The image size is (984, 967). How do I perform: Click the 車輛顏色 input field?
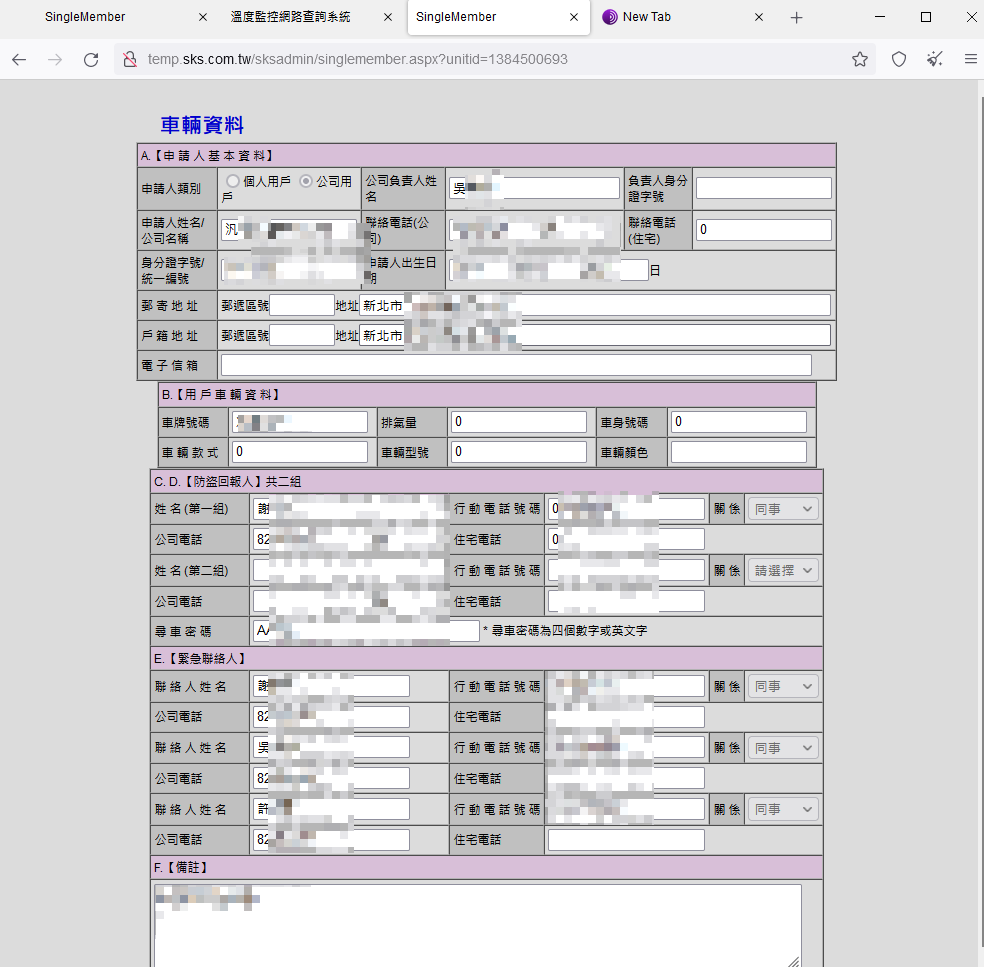click(x=738, y=452)
